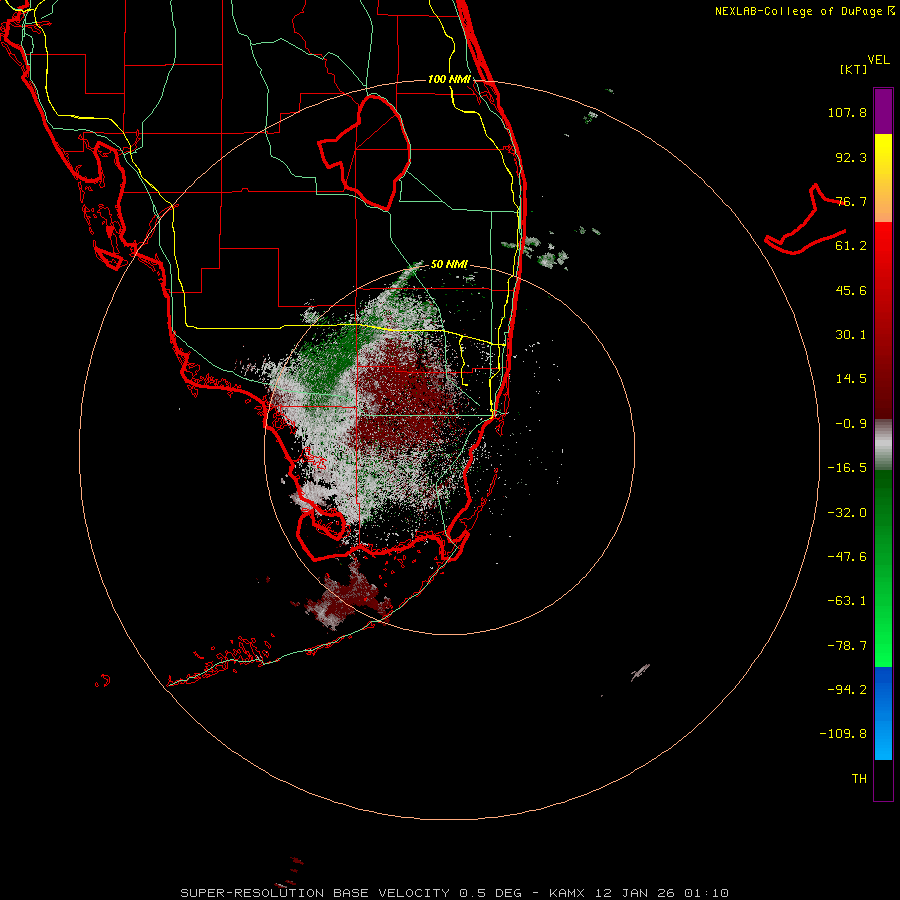Click the KAMX station identifier in the caption

tap(567, 893)
